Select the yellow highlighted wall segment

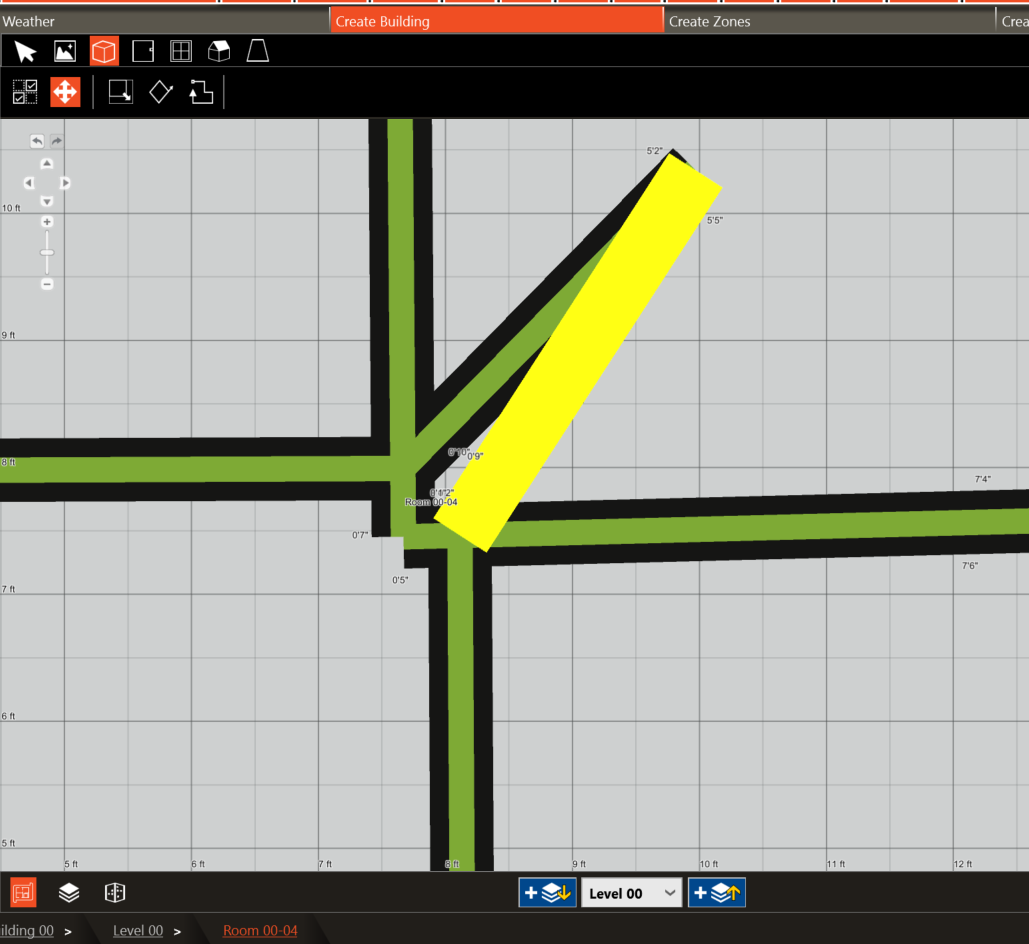[x=578, y=352]
